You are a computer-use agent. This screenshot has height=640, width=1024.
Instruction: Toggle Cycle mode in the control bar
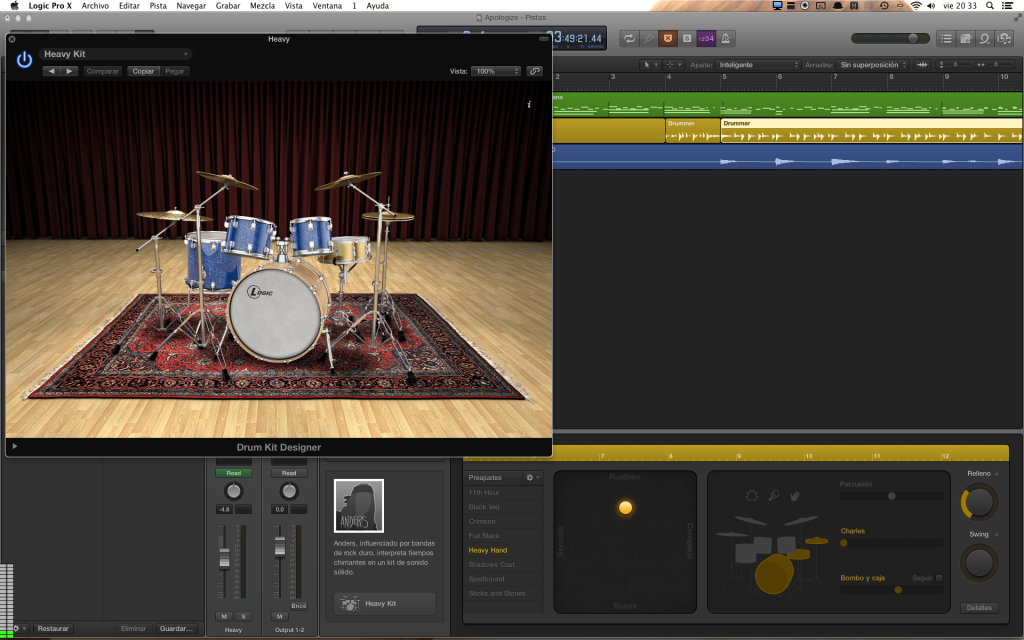(629, 39)
